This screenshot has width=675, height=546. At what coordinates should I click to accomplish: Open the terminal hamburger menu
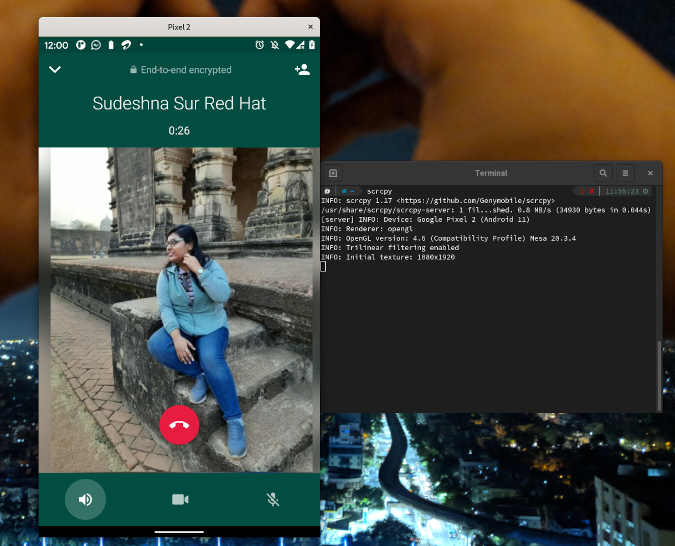(x=625, y=173)
